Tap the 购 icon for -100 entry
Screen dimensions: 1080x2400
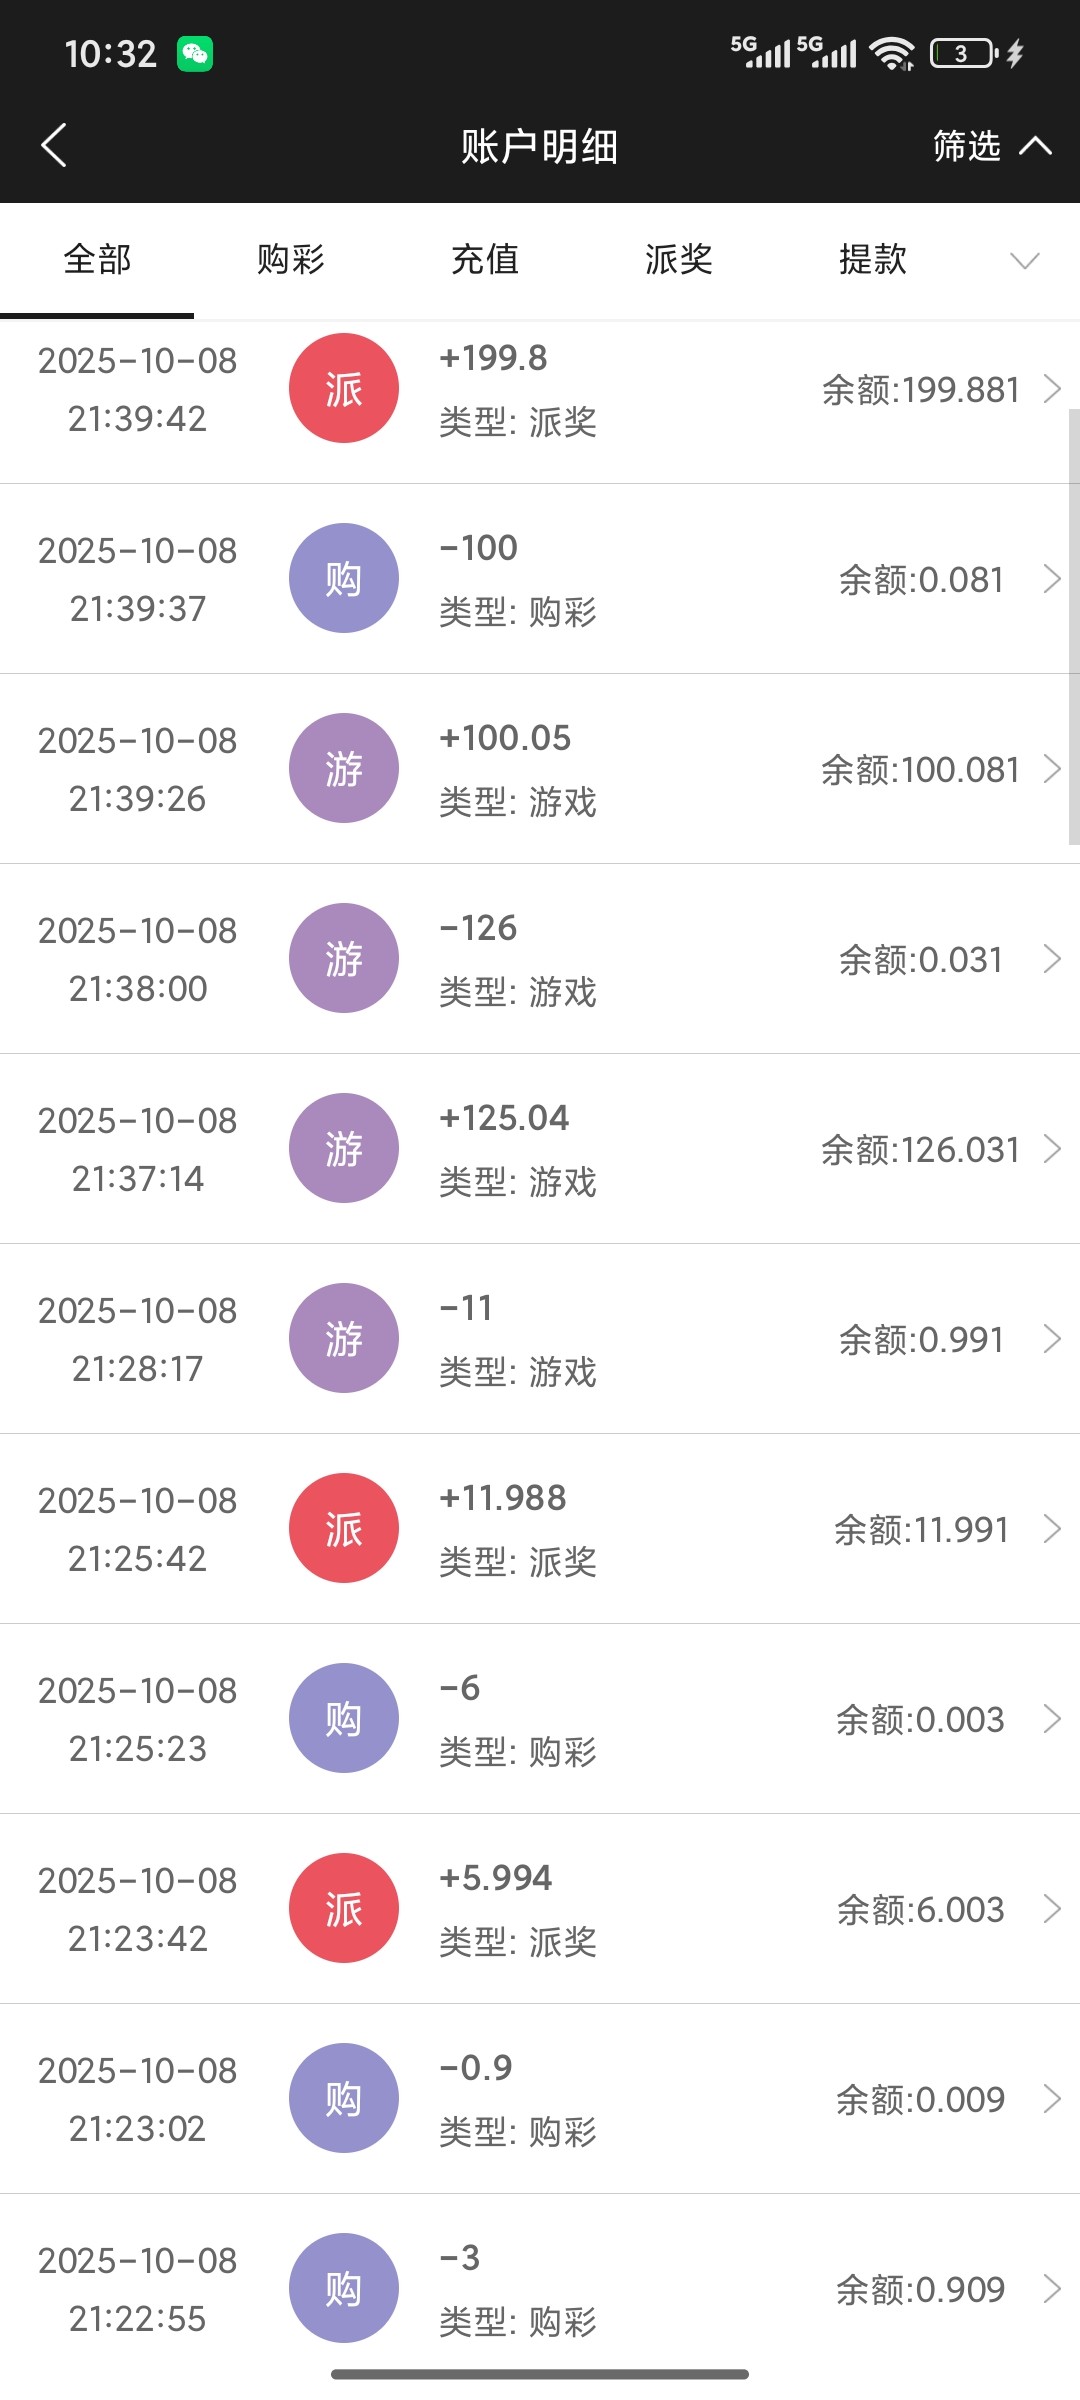(x=343, y=578)
